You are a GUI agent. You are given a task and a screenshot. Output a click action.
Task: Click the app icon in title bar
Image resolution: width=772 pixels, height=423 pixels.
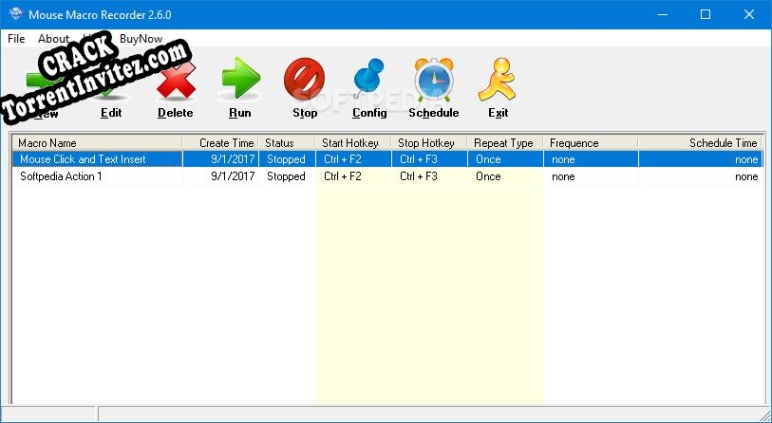[15, 14]
